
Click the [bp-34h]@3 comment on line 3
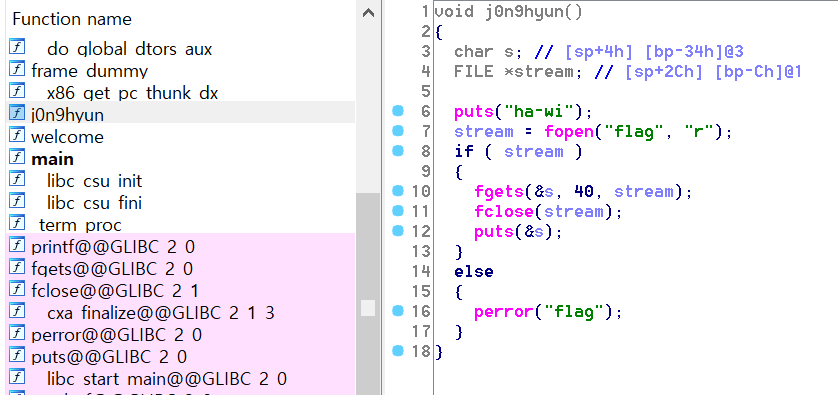coord(694,52)
